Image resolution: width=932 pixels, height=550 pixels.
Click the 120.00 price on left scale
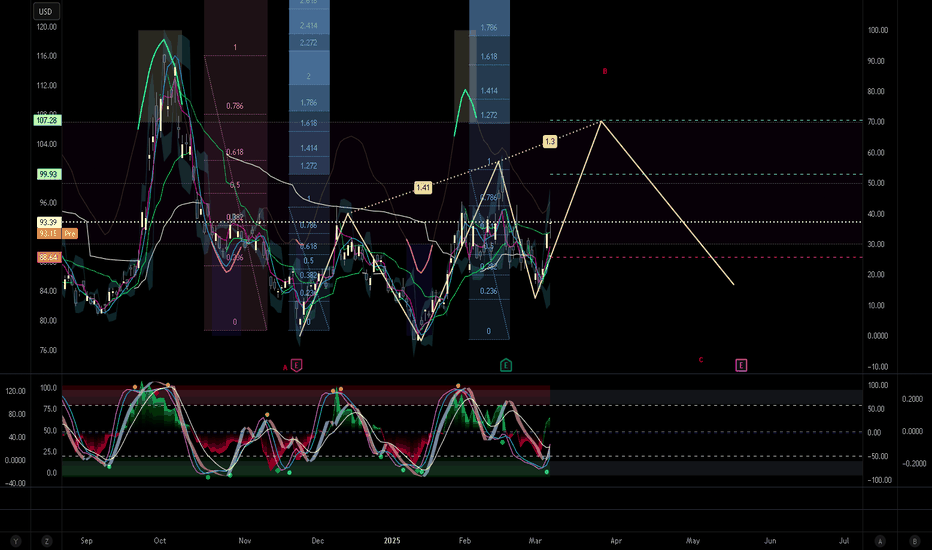(x=47, y=27)
